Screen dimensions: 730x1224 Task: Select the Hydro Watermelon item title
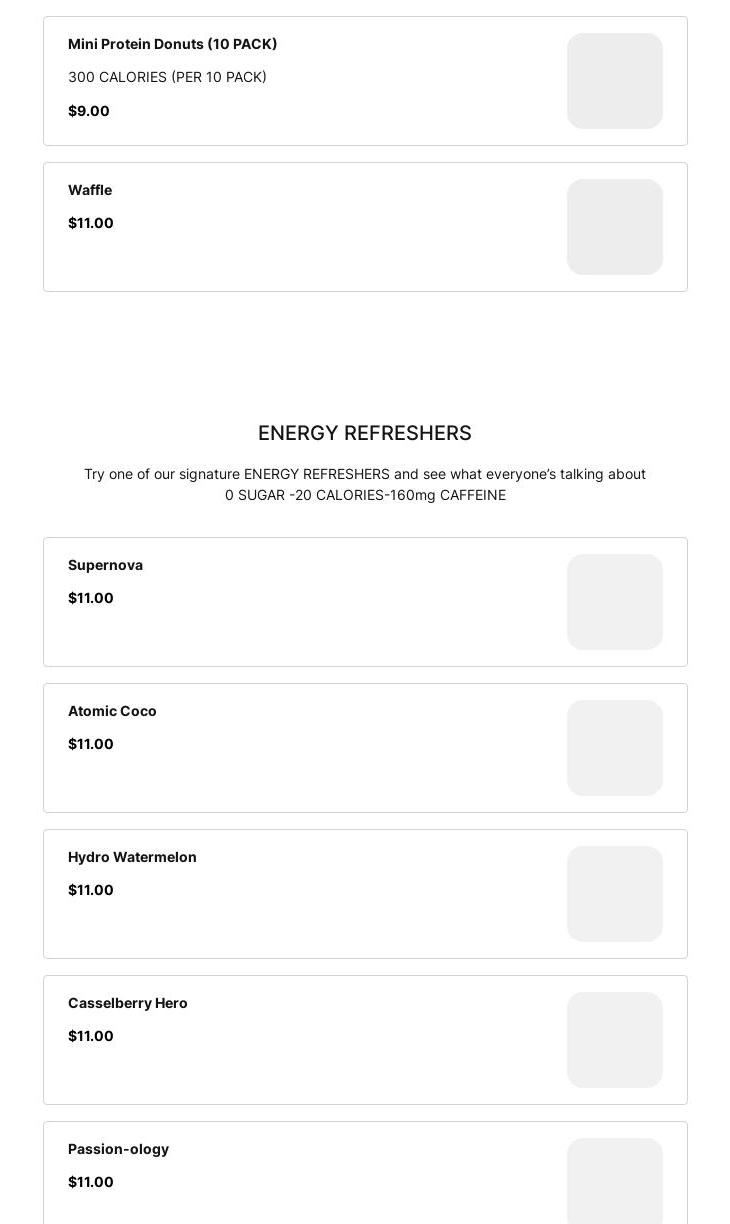[x=132, y=857]
